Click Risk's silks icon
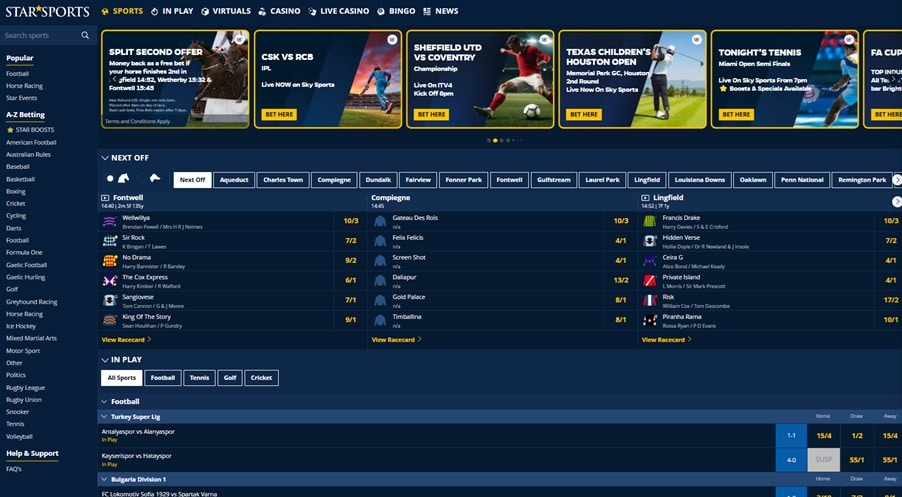The image size is (902, 497). click(x=650, y=300)
